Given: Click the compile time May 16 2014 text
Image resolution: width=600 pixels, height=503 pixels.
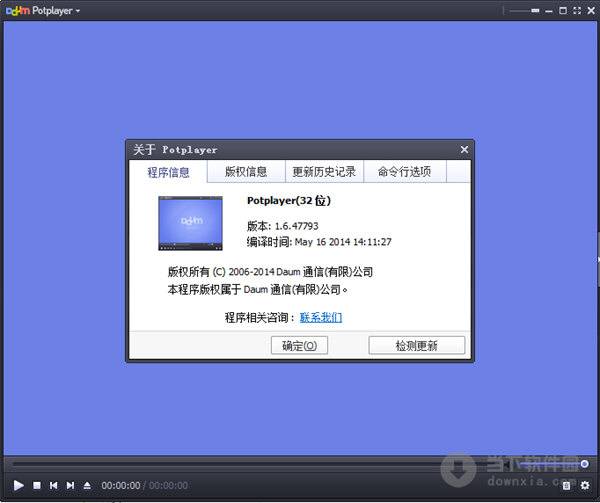Looking at the screenshot, I should (343, 242).
